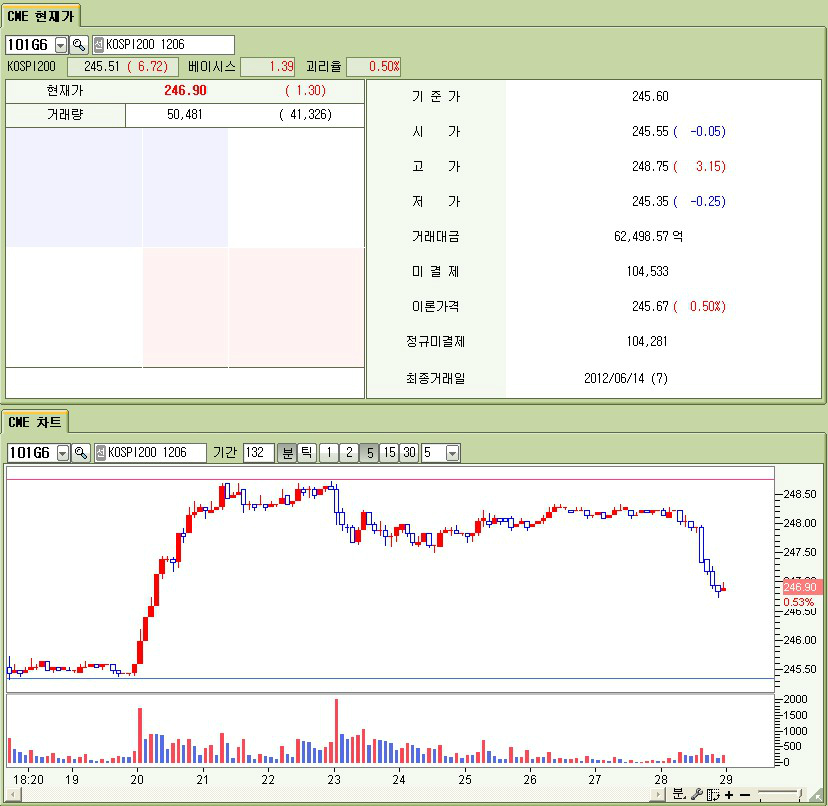
Task: Select the 30-minute interval button
Action: coord(409,453)
